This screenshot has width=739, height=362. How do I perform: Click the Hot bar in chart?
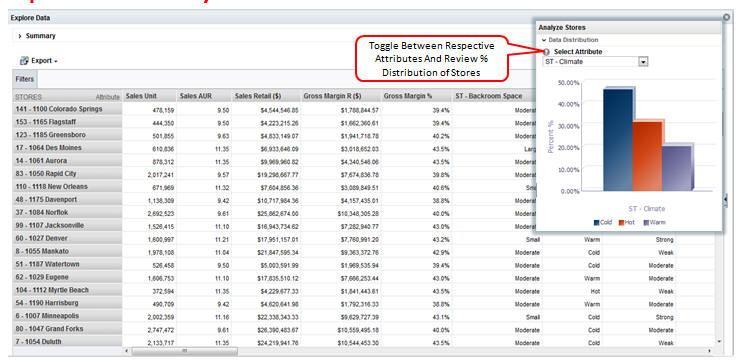648,155
